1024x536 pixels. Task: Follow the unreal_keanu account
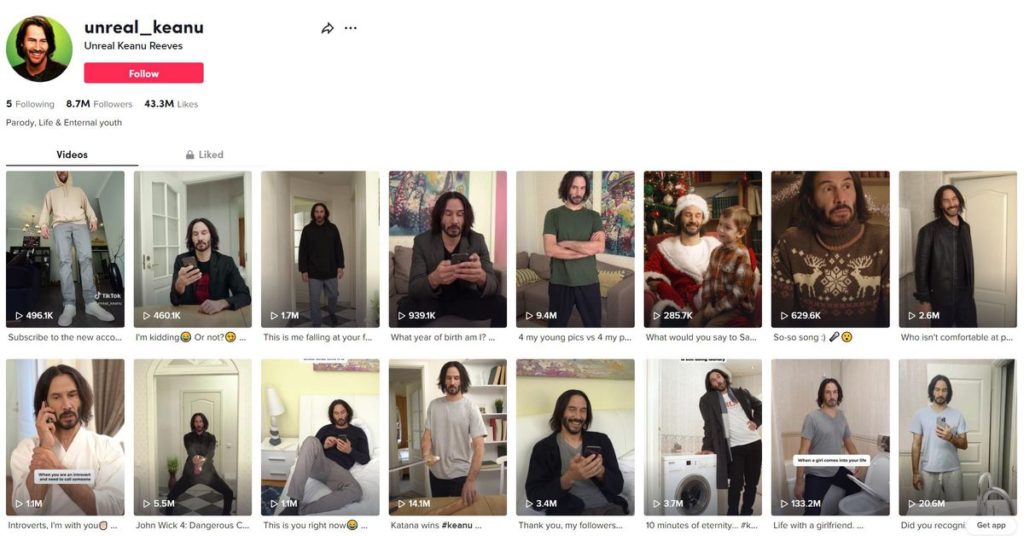pyautogui.click(x=144, y=73)
